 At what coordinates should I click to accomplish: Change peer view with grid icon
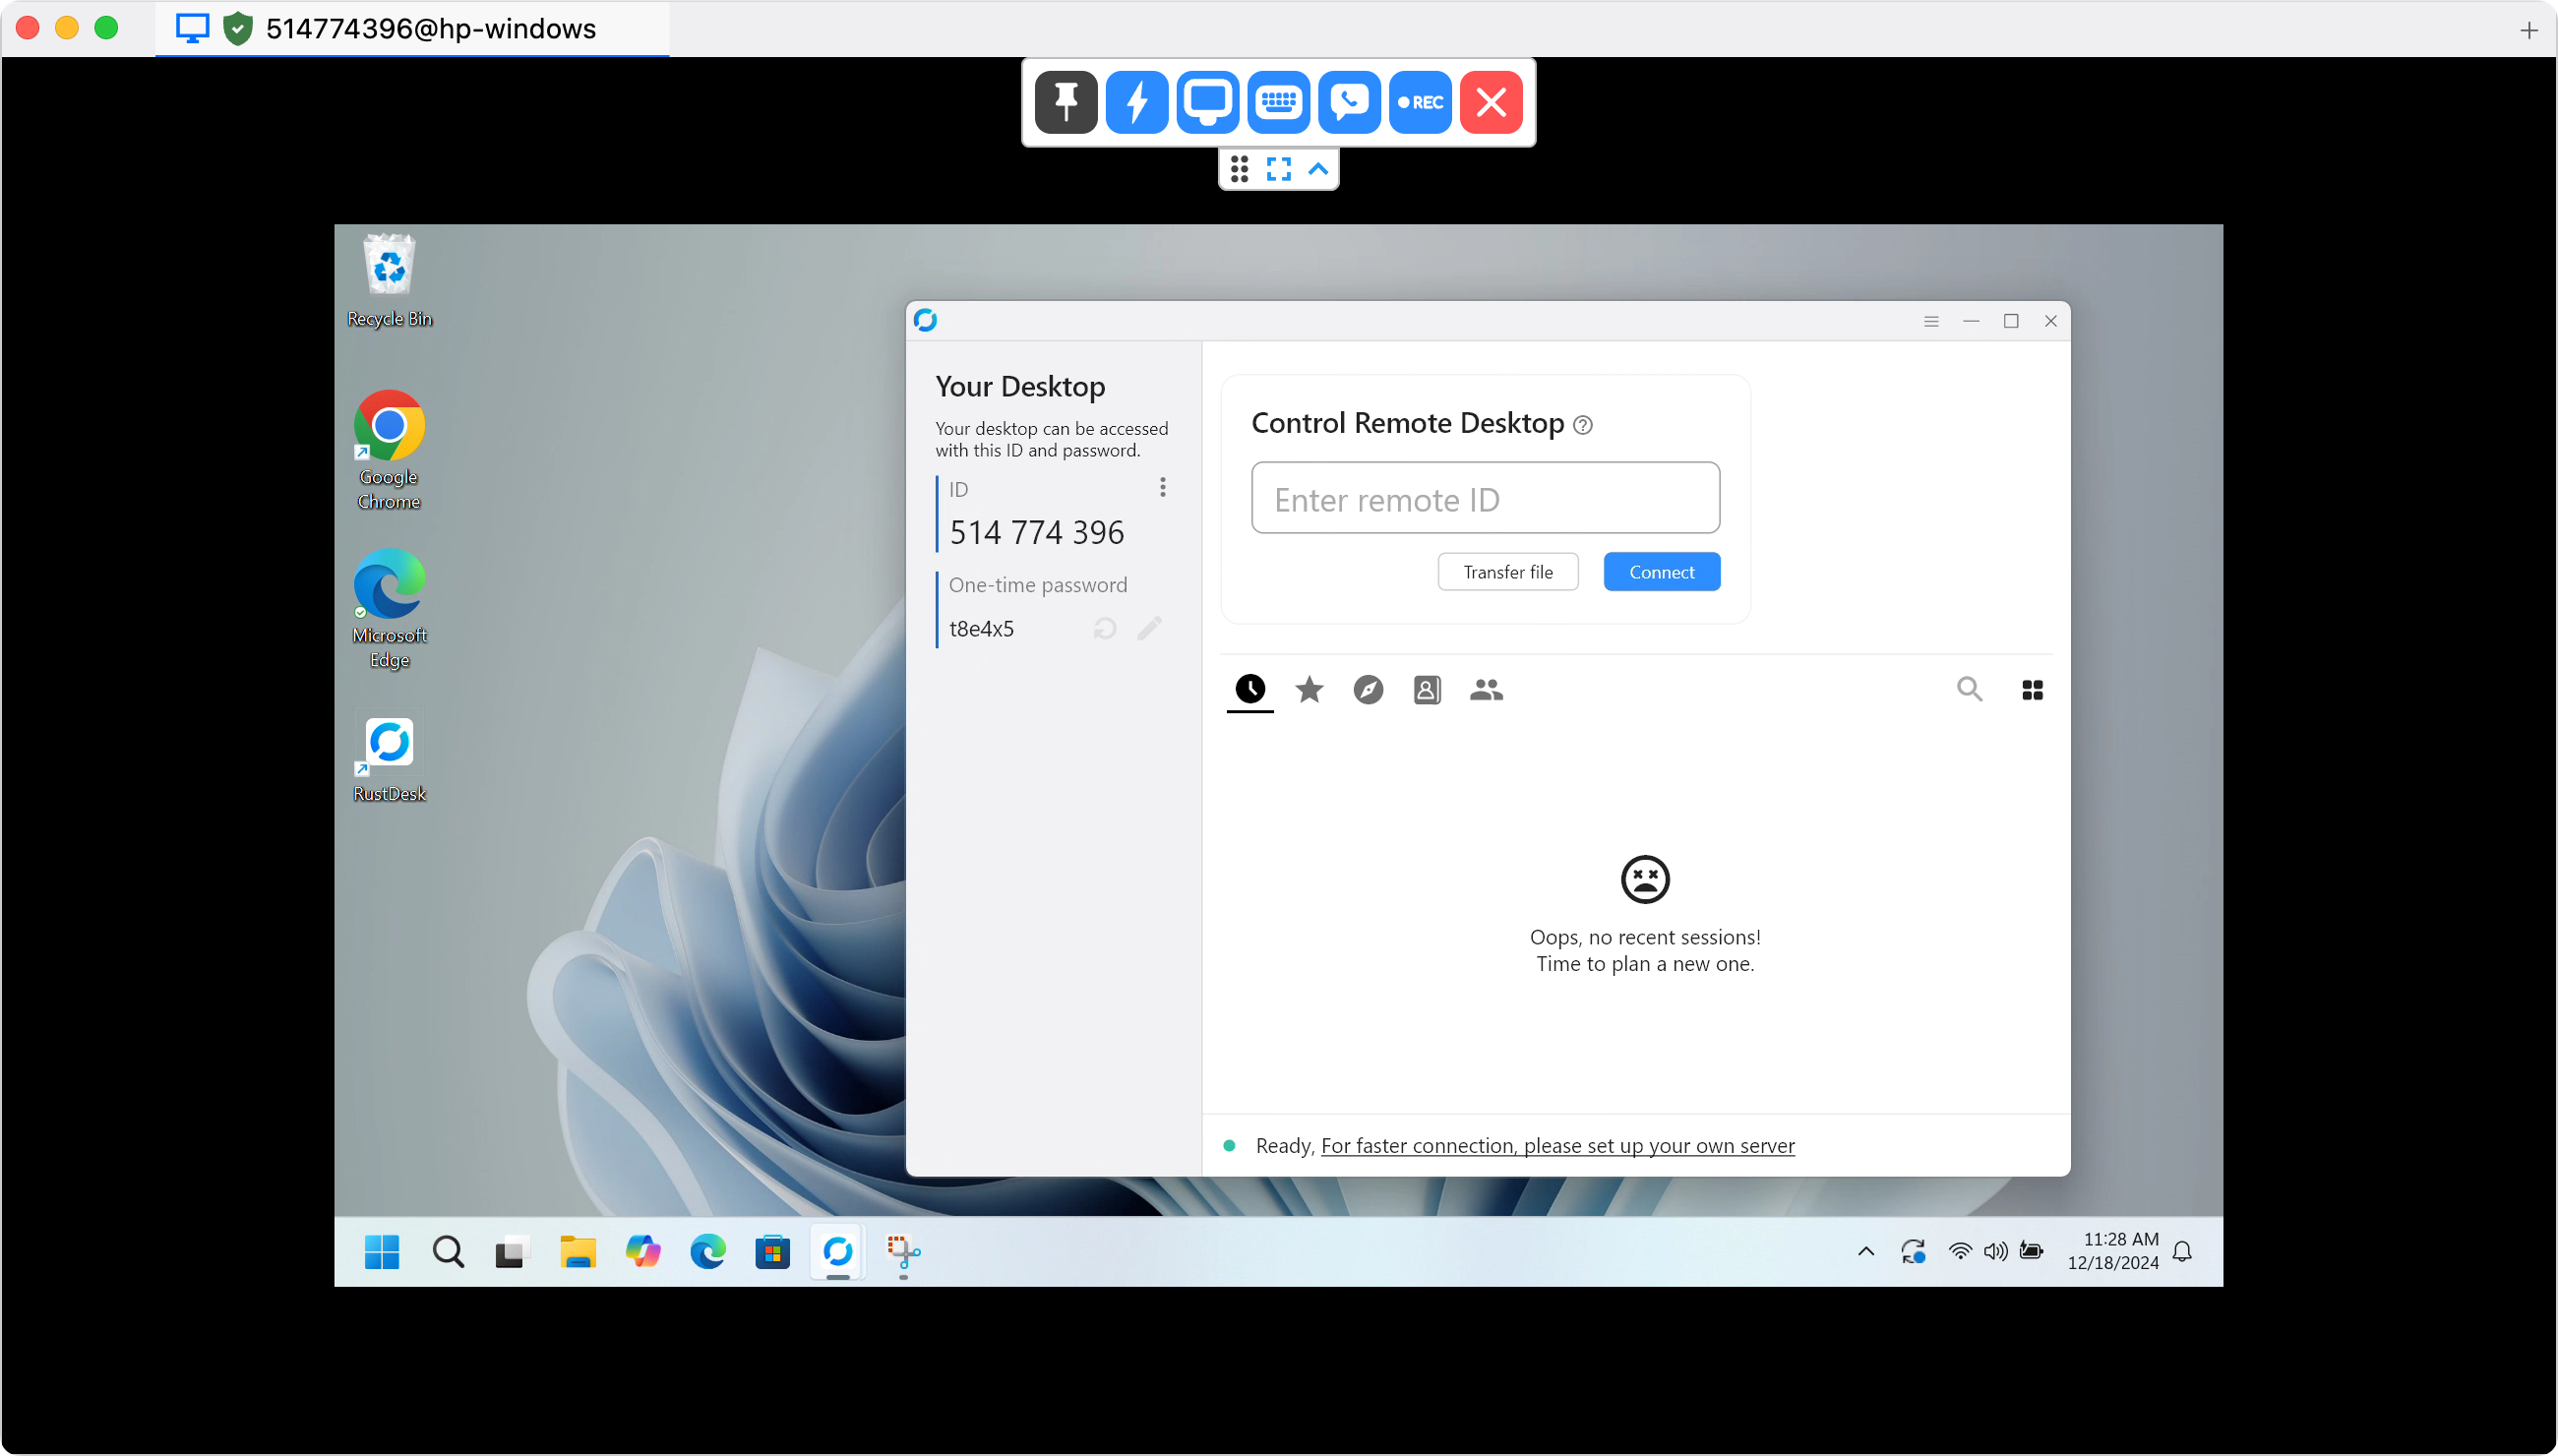2032,690
